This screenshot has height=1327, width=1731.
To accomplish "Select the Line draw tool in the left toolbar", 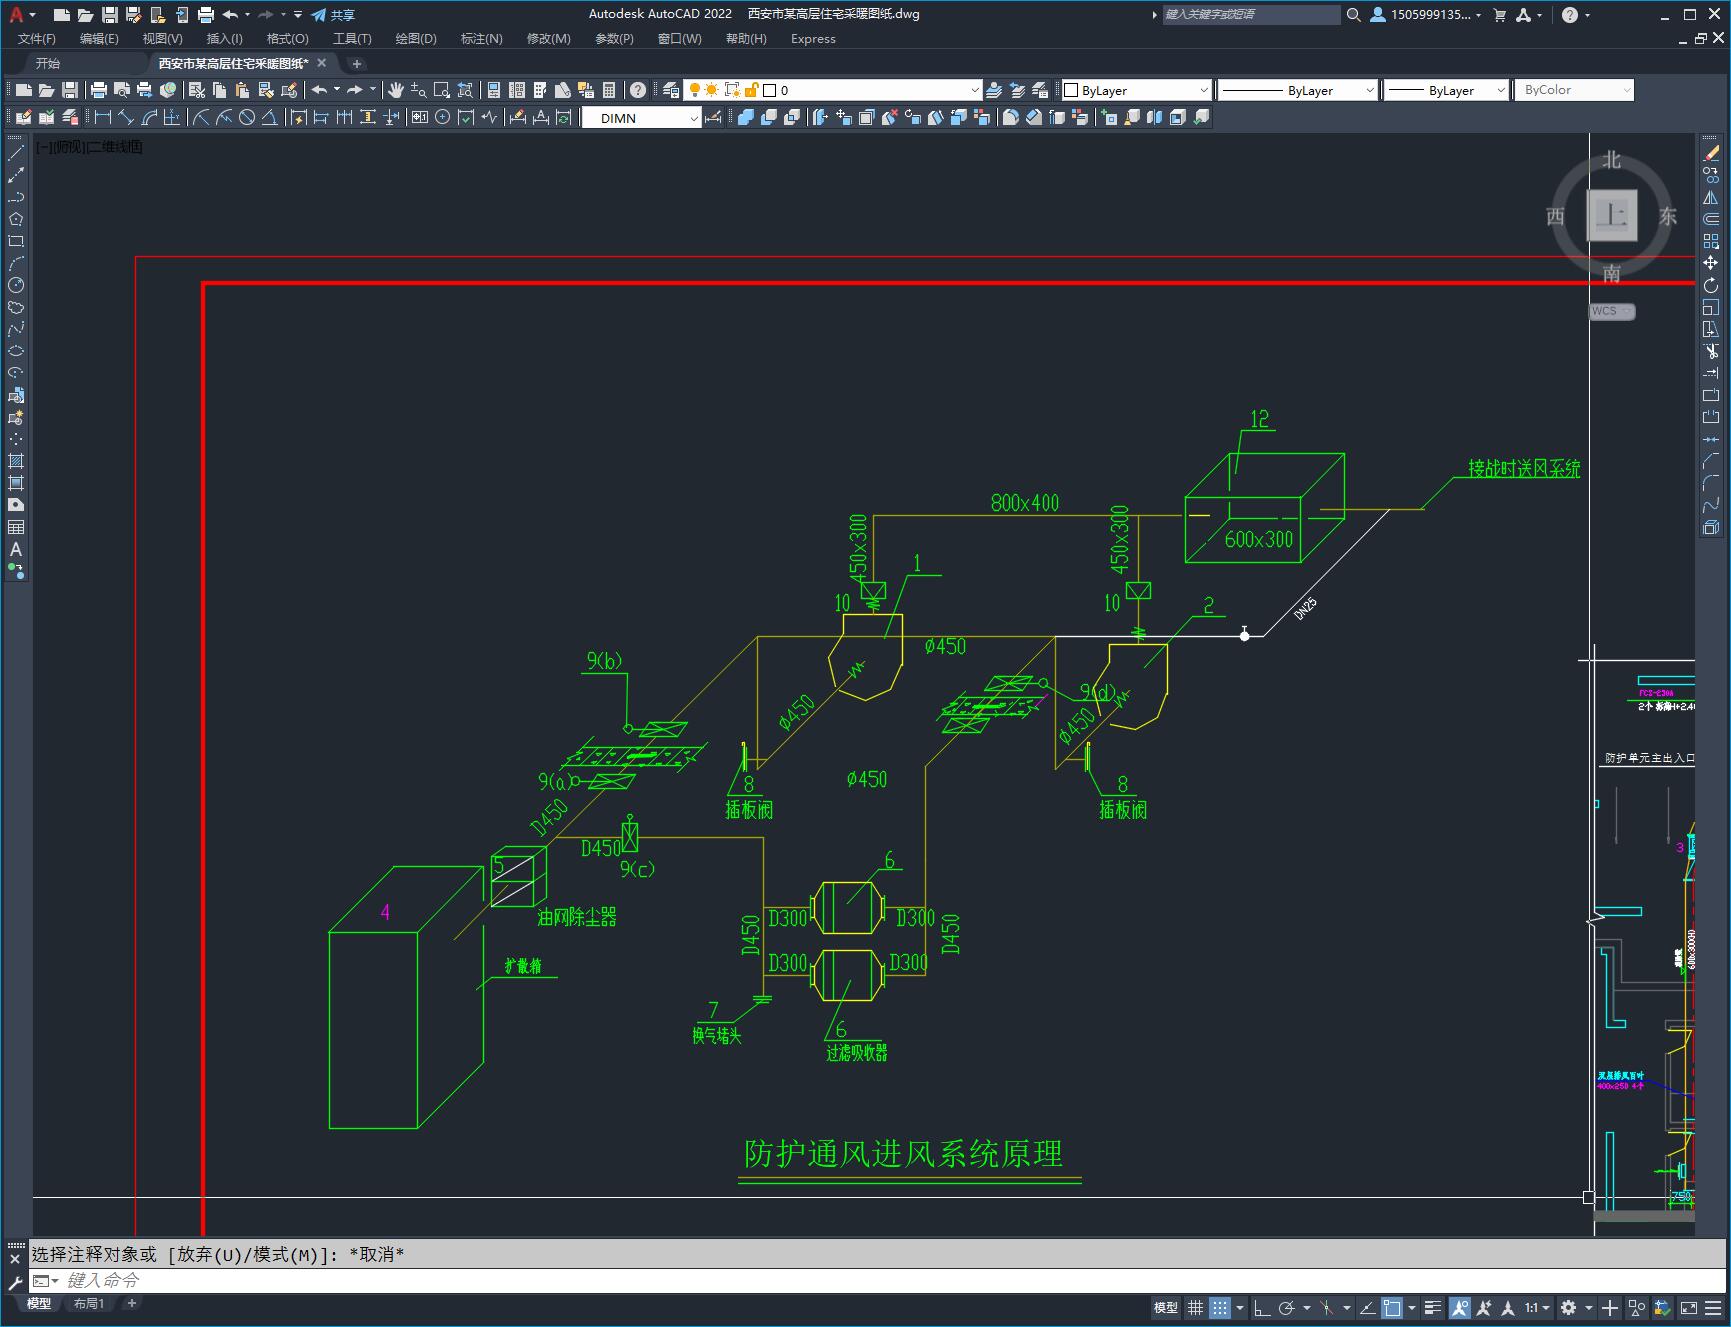I will (x=16, y=153).
